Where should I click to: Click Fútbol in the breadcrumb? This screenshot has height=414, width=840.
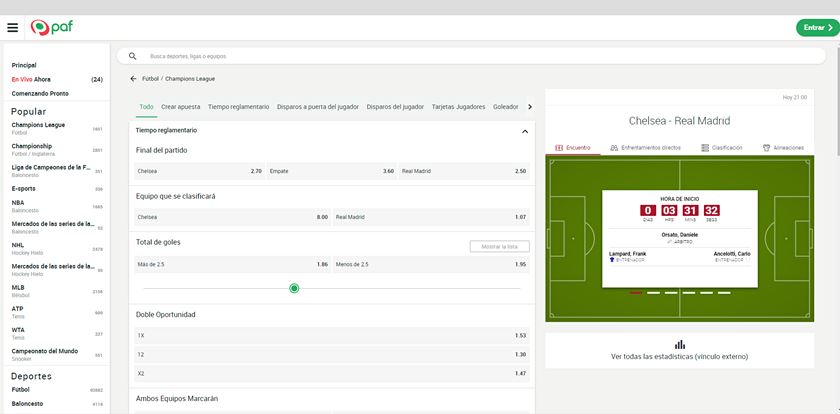[x=151, y=79]
